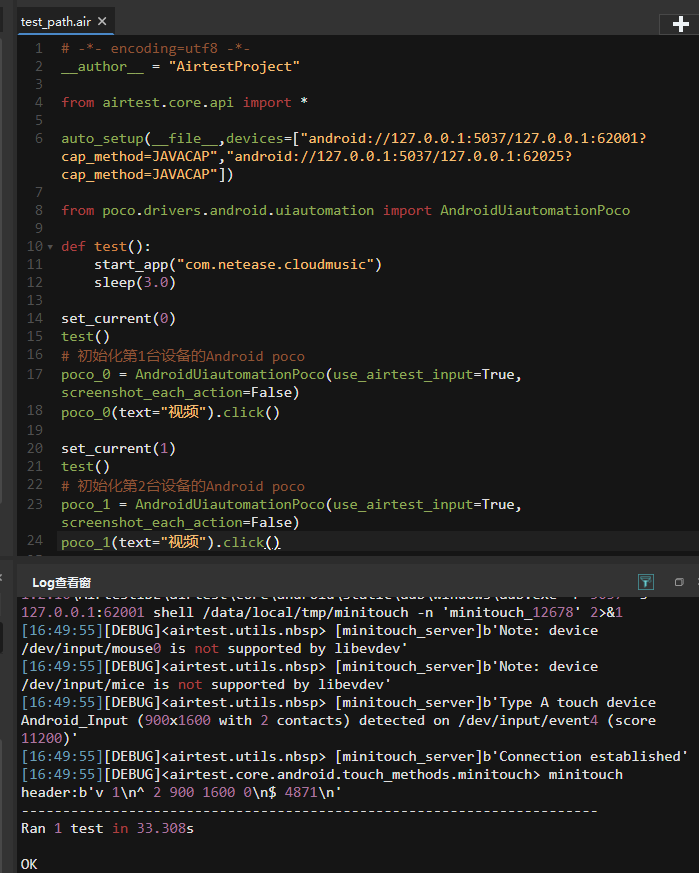The width and height of the screenshot is (699, 873).
Task: Click 'poco_1 = AndroidUiautomationPoco' assignment
Action: (x=193, y=504)
